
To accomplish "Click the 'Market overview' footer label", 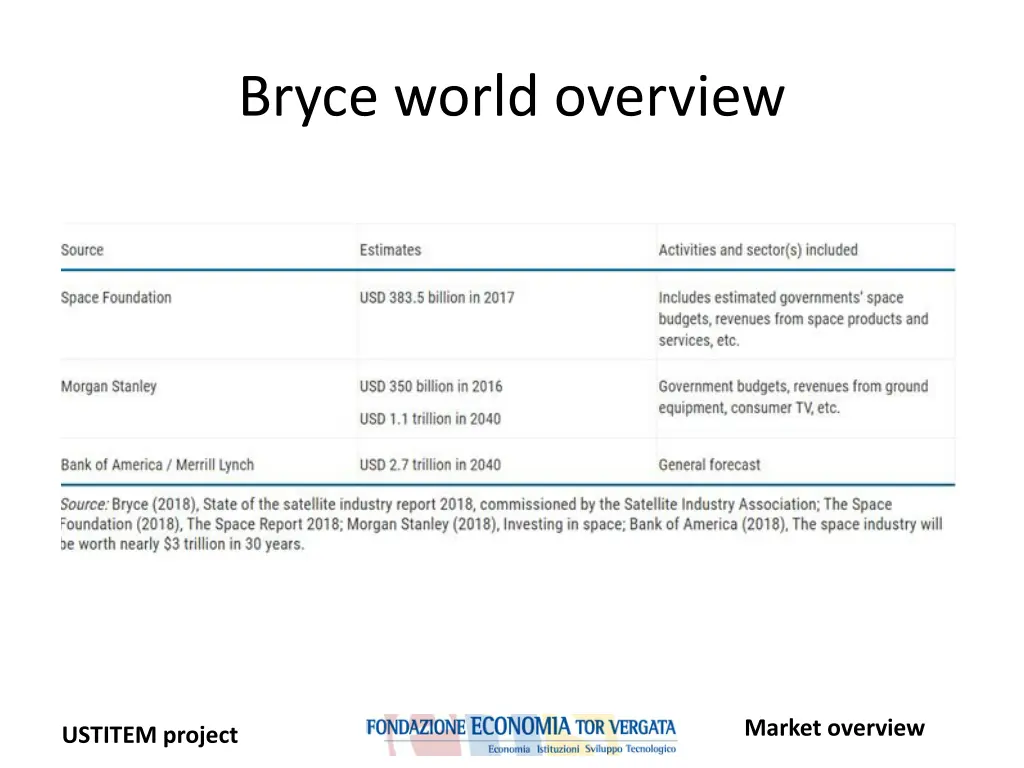I will coord(835,728).
